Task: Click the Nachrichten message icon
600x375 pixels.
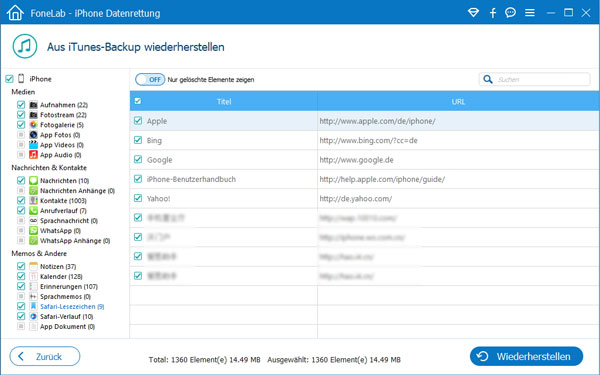Action: (33, 180)
